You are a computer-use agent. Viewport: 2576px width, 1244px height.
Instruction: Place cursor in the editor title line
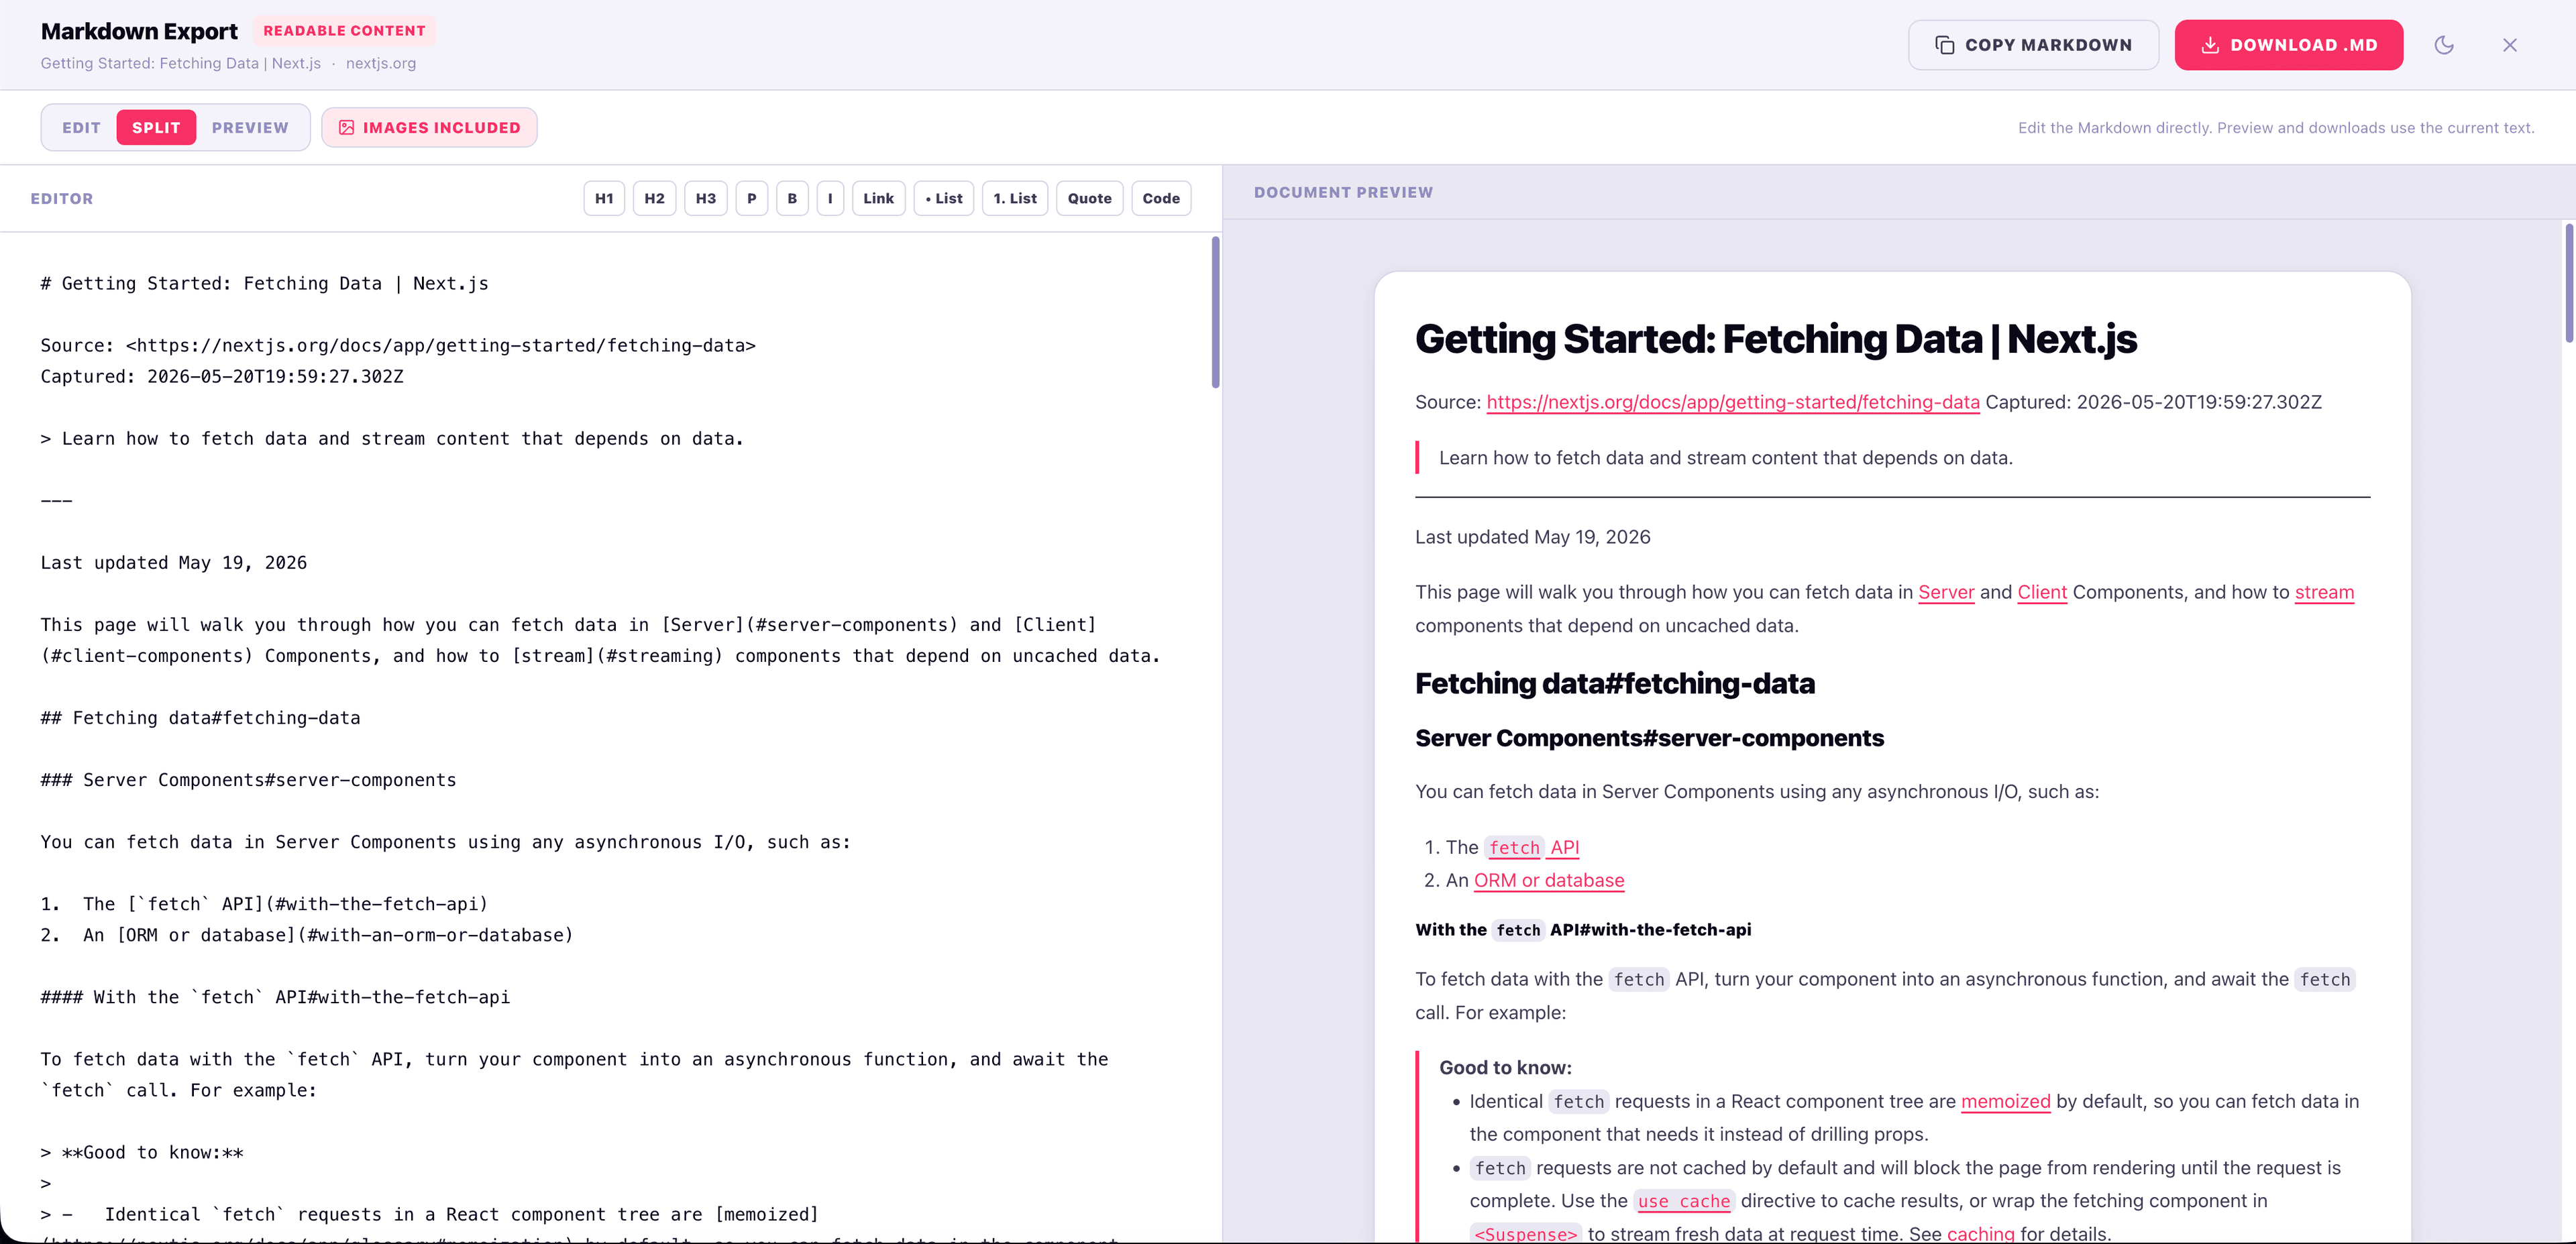[x=264, y=283]
